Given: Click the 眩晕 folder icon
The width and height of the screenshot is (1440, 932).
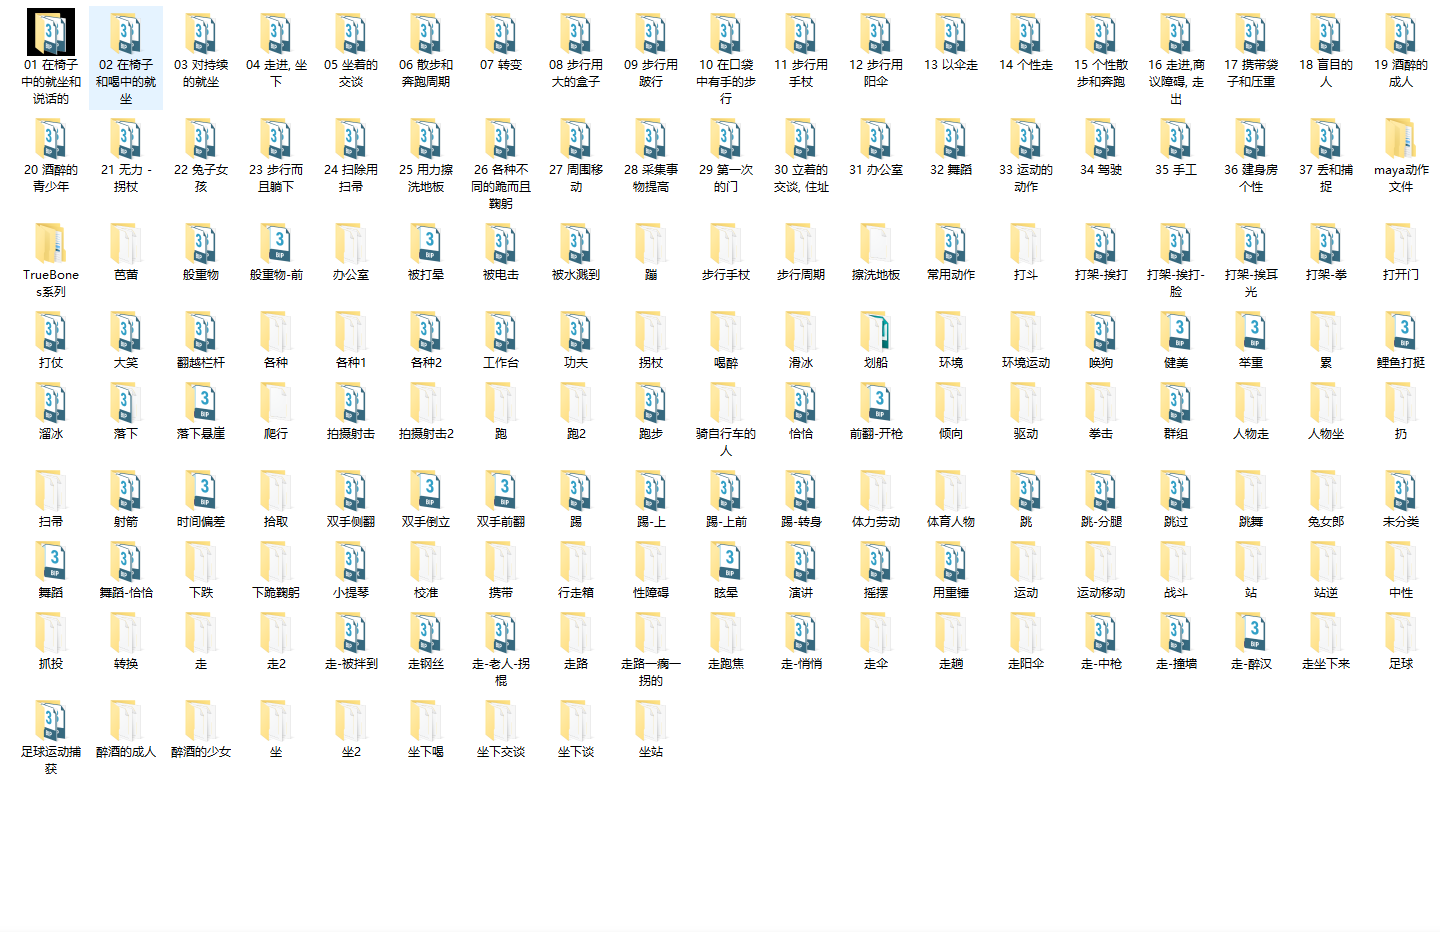Looking at the screenshot, I should (x=726, y=561).
